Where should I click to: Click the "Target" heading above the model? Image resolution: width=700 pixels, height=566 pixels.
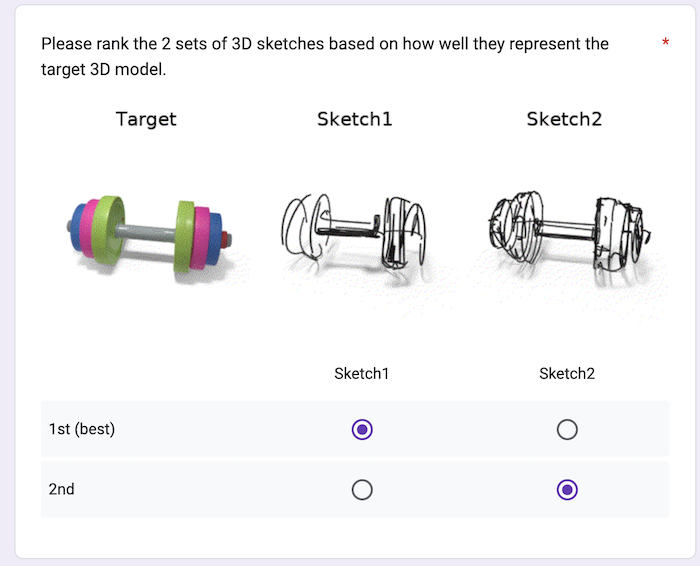click(146, 119)
